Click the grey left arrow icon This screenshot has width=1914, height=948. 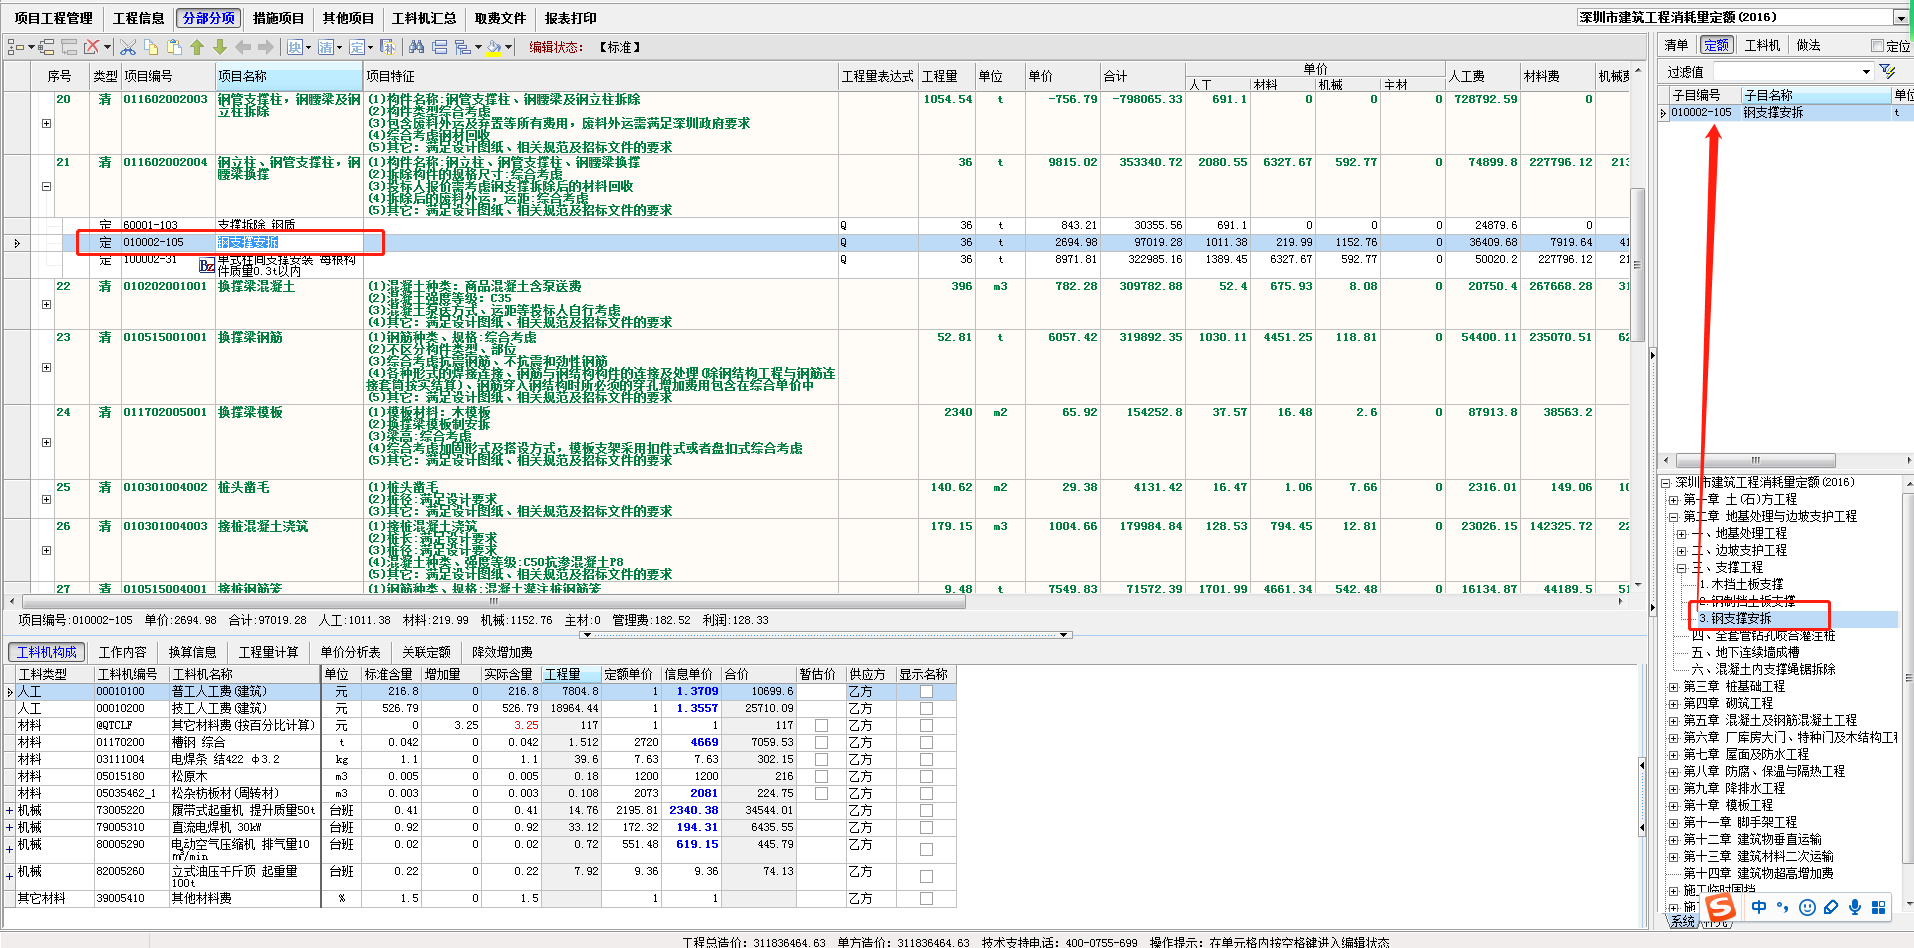click(243, 47)
